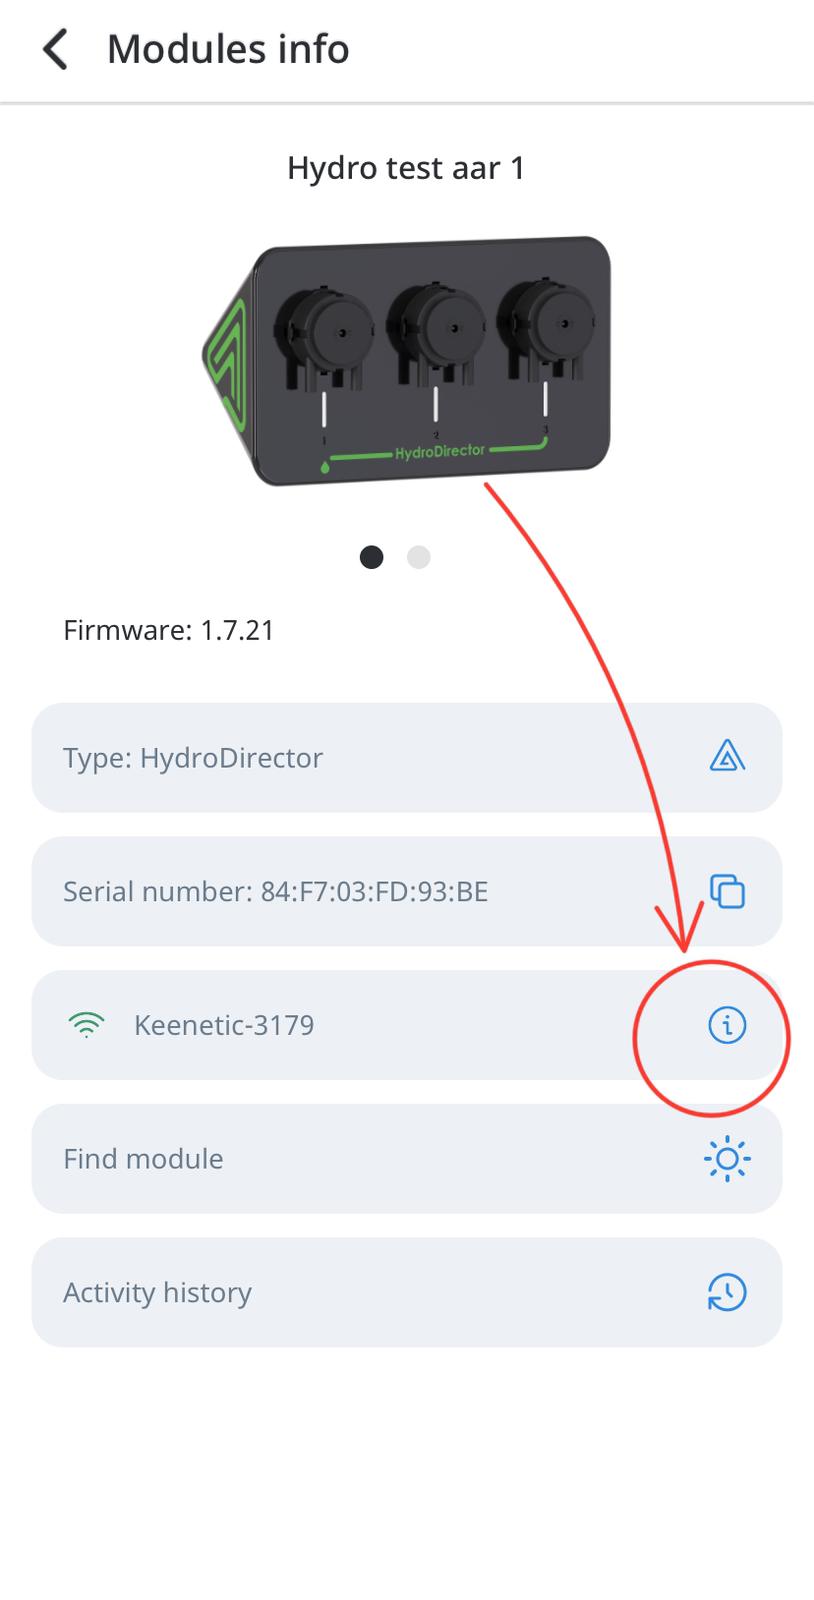Tap the middle pump on device image
This screenshot has width=814, height=1600.
pyautogui.click(x=436, y=335)
